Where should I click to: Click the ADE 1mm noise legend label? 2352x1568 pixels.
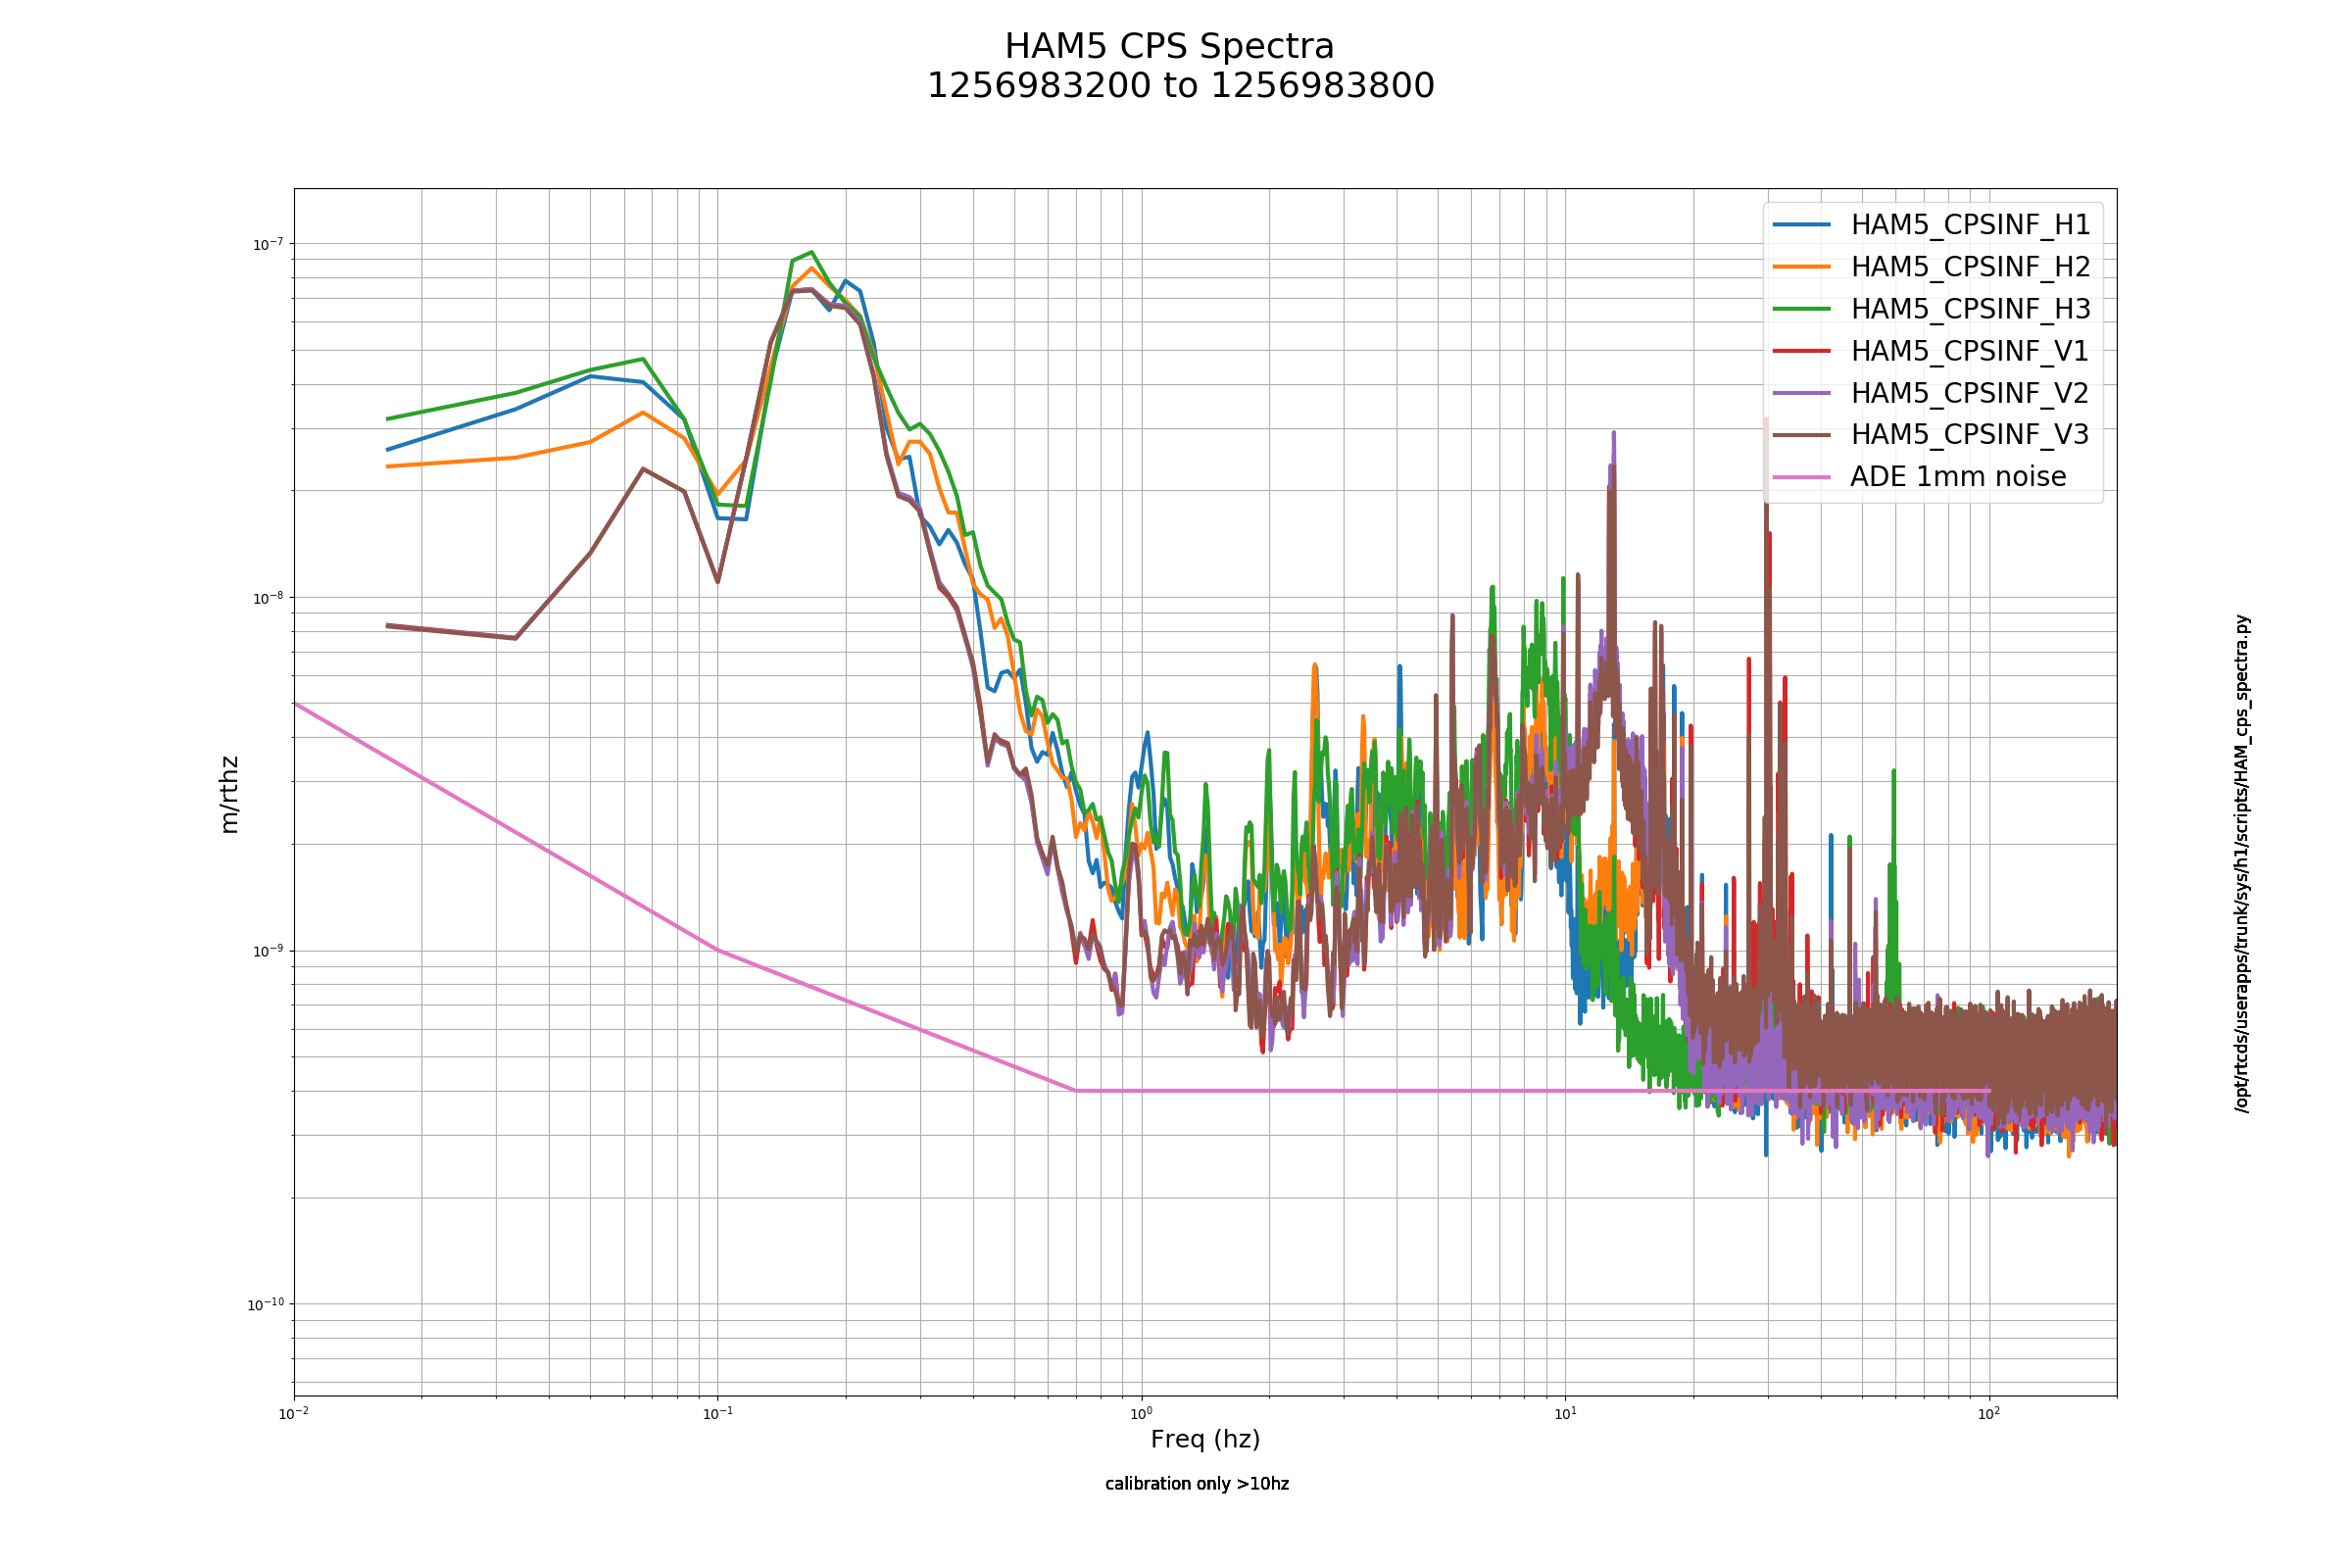click(1958, 476)
